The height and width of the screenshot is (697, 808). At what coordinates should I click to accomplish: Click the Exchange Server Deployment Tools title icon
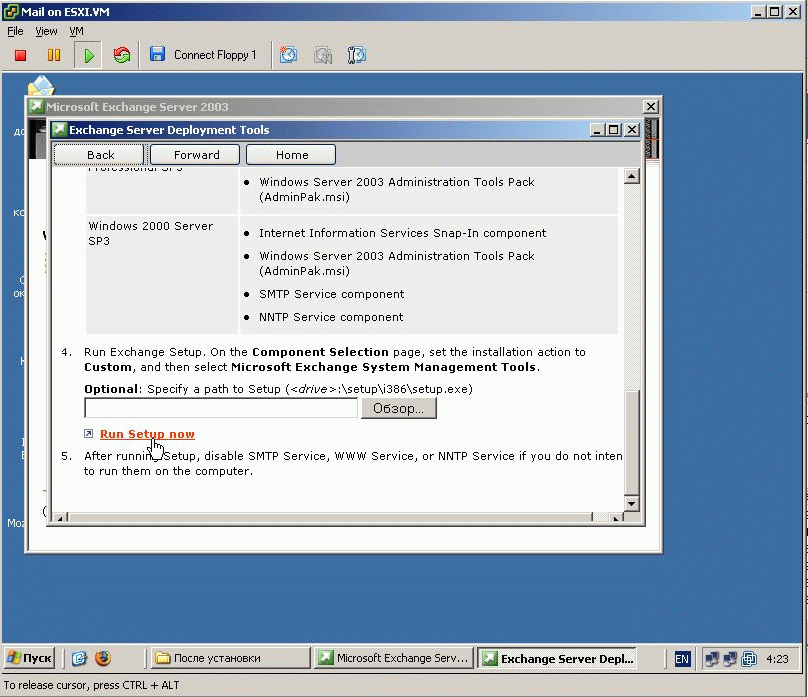click(x=60, y=129)
